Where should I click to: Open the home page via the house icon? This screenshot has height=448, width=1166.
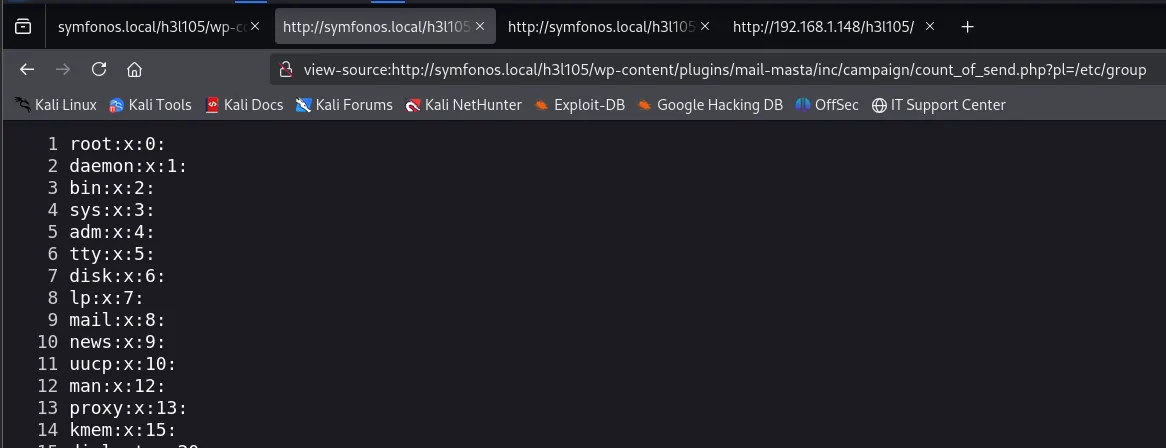pos(135,69)
